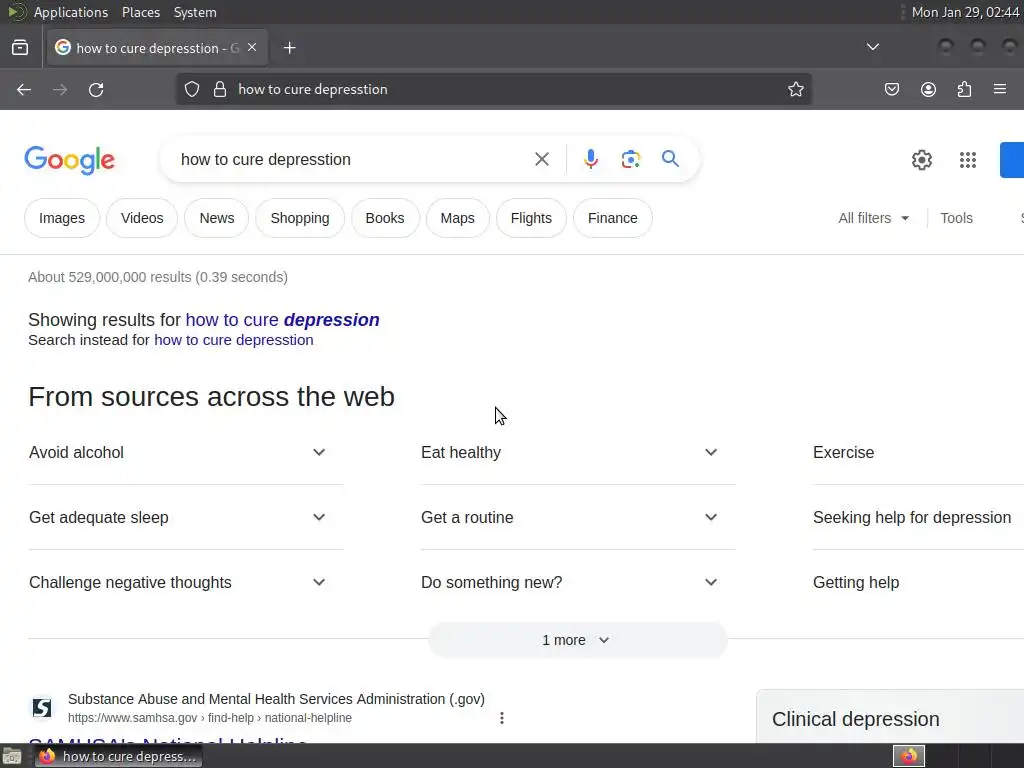This screenshot has width=1024, height=768.
Task: Start voice search with microphone
Action: 590,159
